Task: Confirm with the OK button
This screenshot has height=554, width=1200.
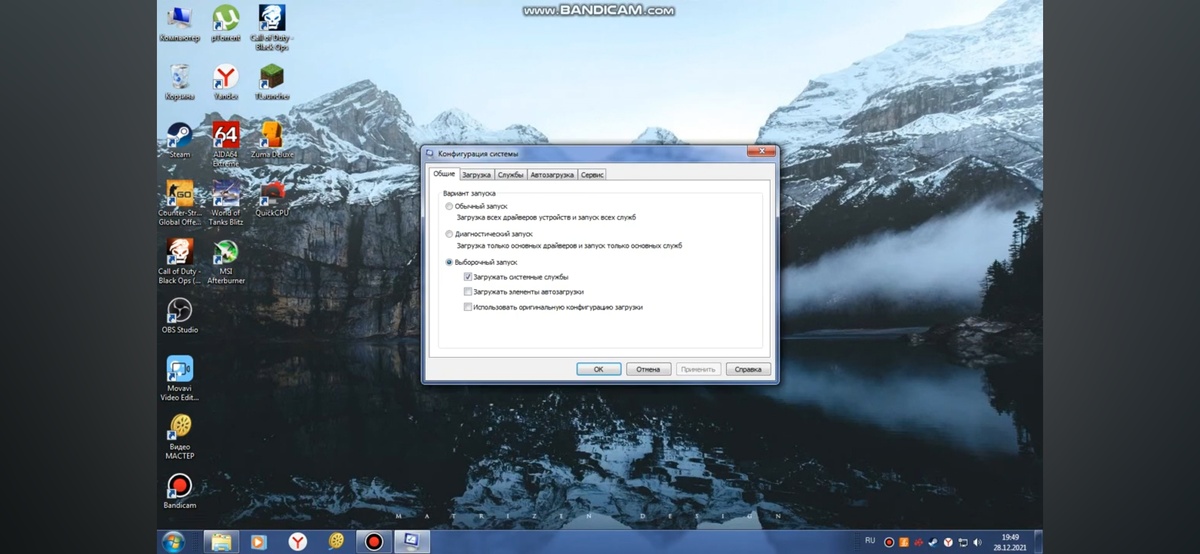Action: pyautogui.click(x=599, y=369)
